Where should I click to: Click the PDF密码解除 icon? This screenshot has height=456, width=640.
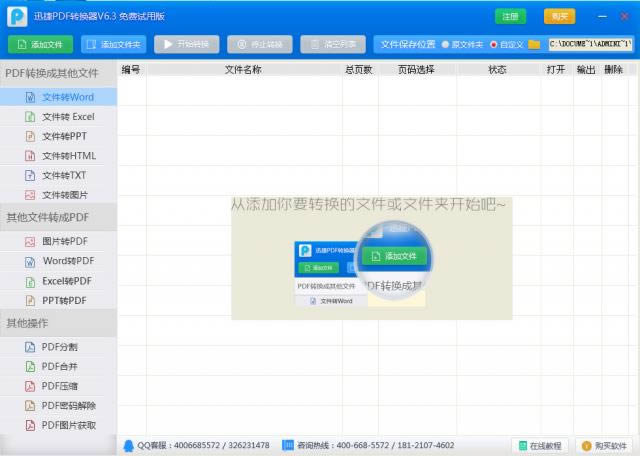click(x=30, y=406)
